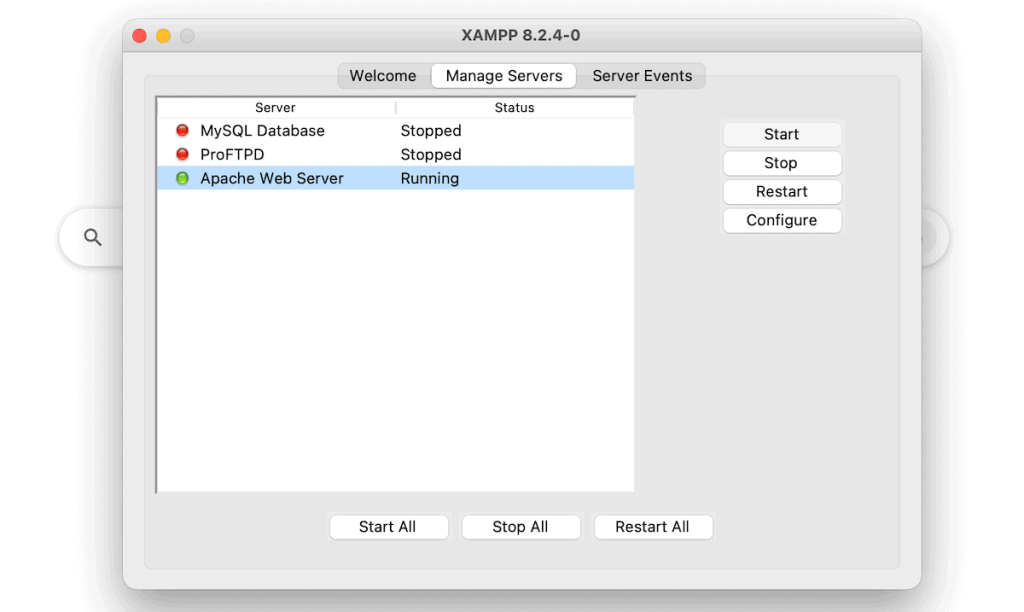1024x612 pixels.
Task: Click the red status icon beside ProFTPD
Action: [182, 155]
